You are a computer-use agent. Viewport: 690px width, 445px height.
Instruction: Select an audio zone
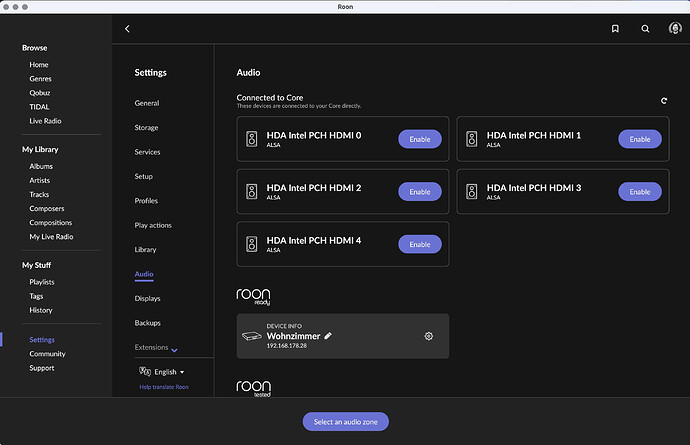coord(345,422)
